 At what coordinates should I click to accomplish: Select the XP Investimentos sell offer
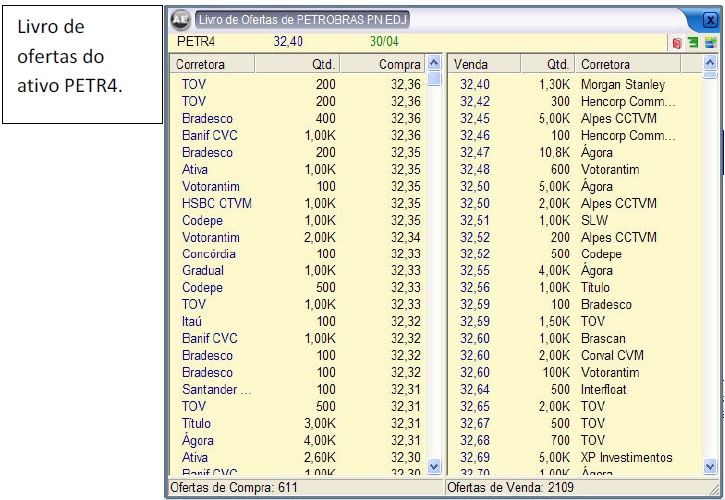575,457
